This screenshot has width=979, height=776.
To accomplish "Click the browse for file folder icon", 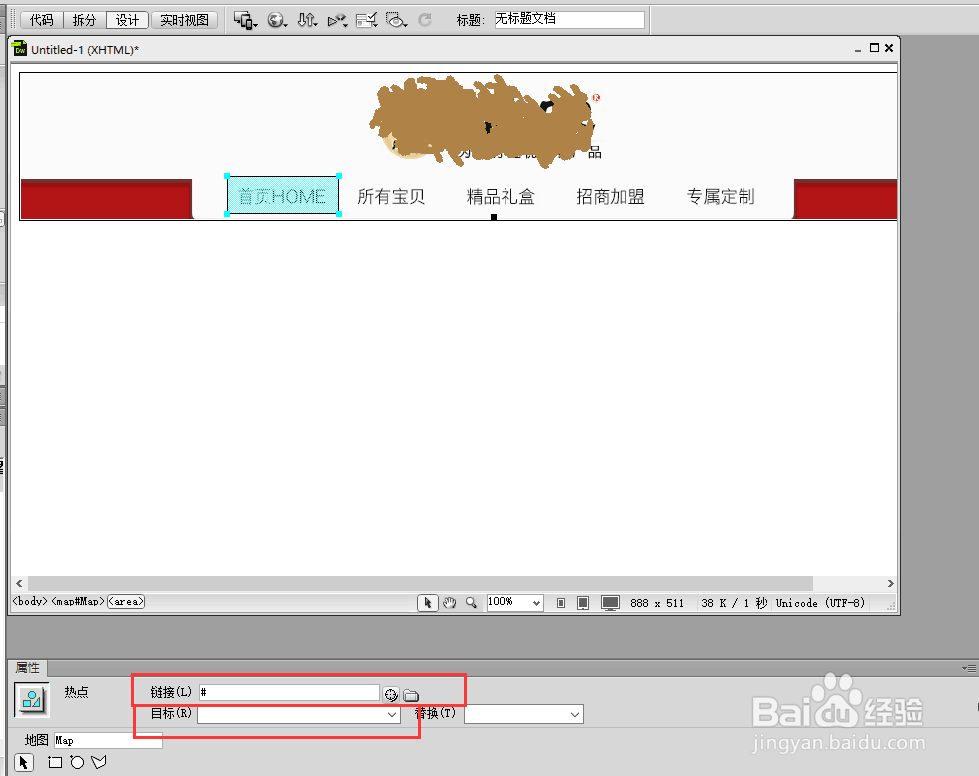I will [x=411, y=695].
